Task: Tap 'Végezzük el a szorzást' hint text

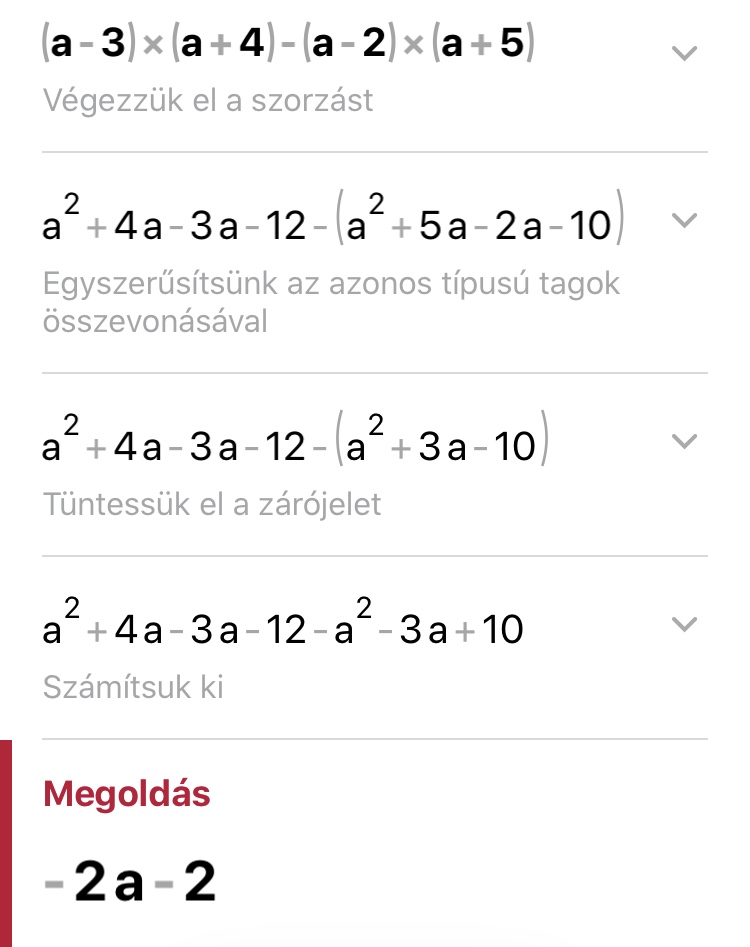Action: [x=208, y=101]
